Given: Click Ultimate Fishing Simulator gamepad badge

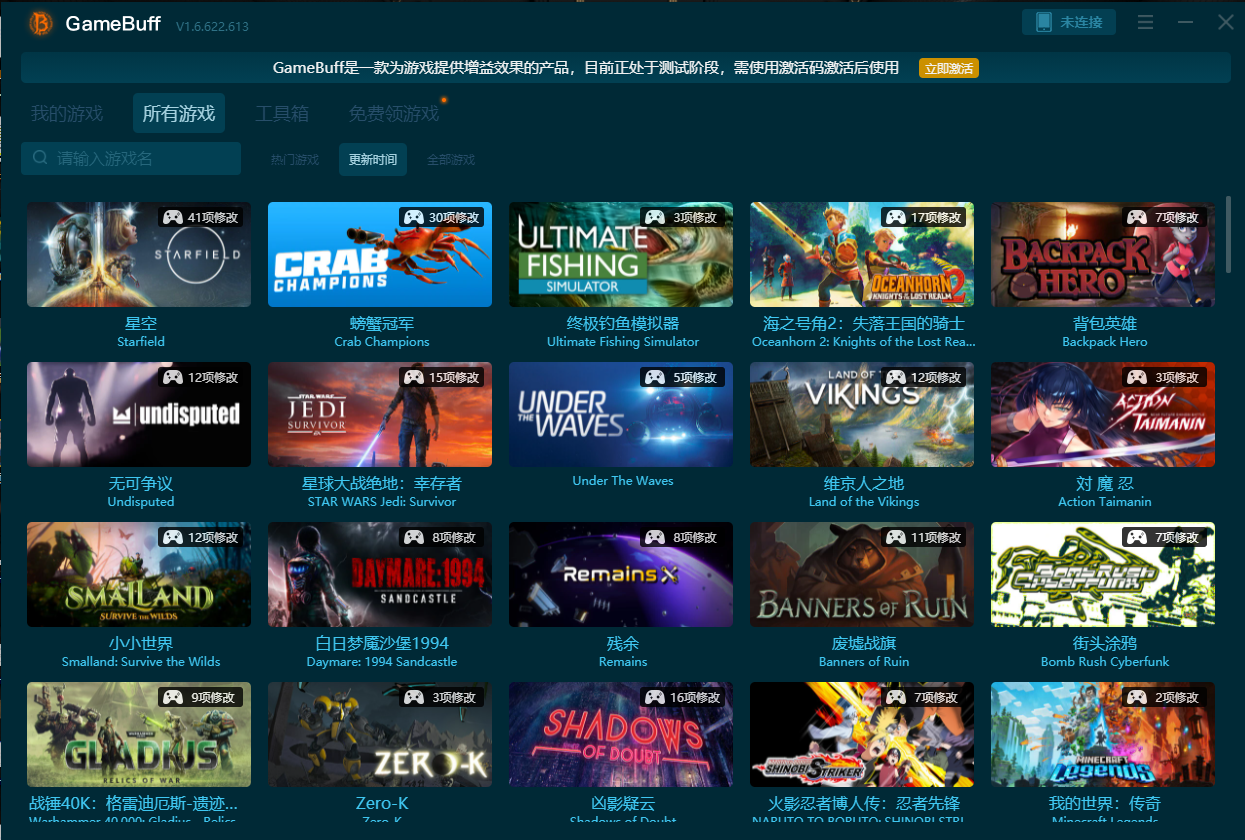Looking at the screenshot, I should click(x=683, y=217).
